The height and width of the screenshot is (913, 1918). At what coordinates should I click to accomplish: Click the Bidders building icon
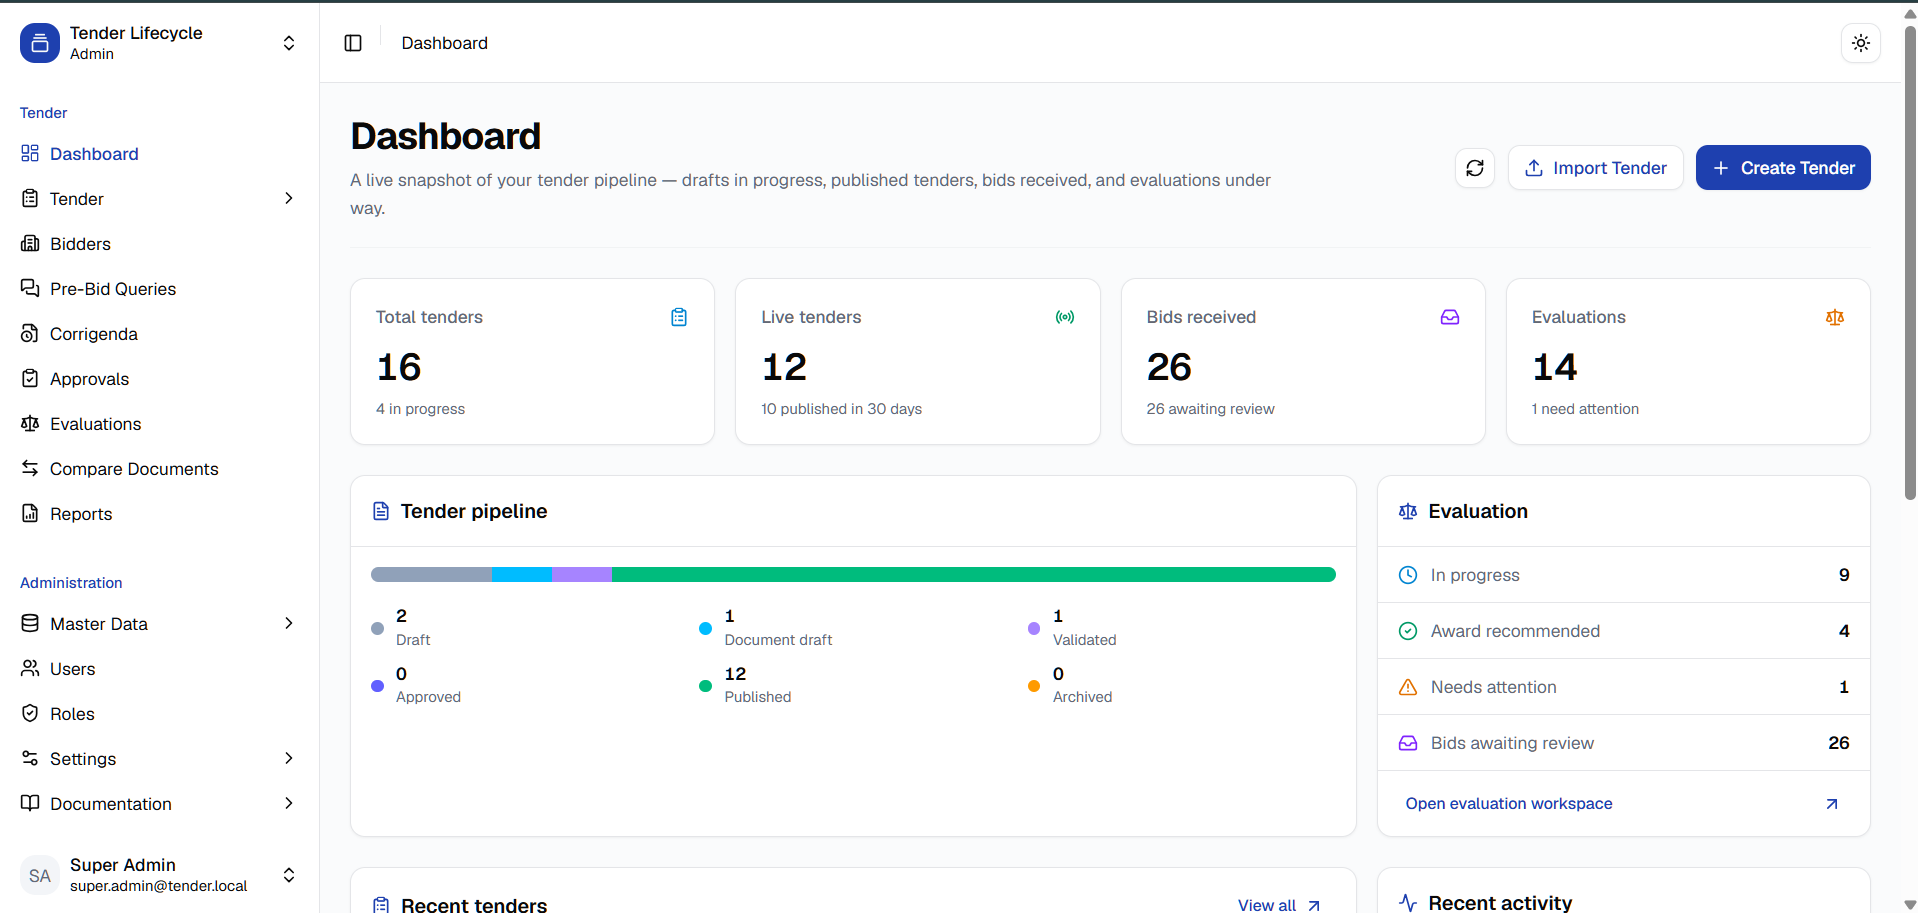(x=30, y=243)
